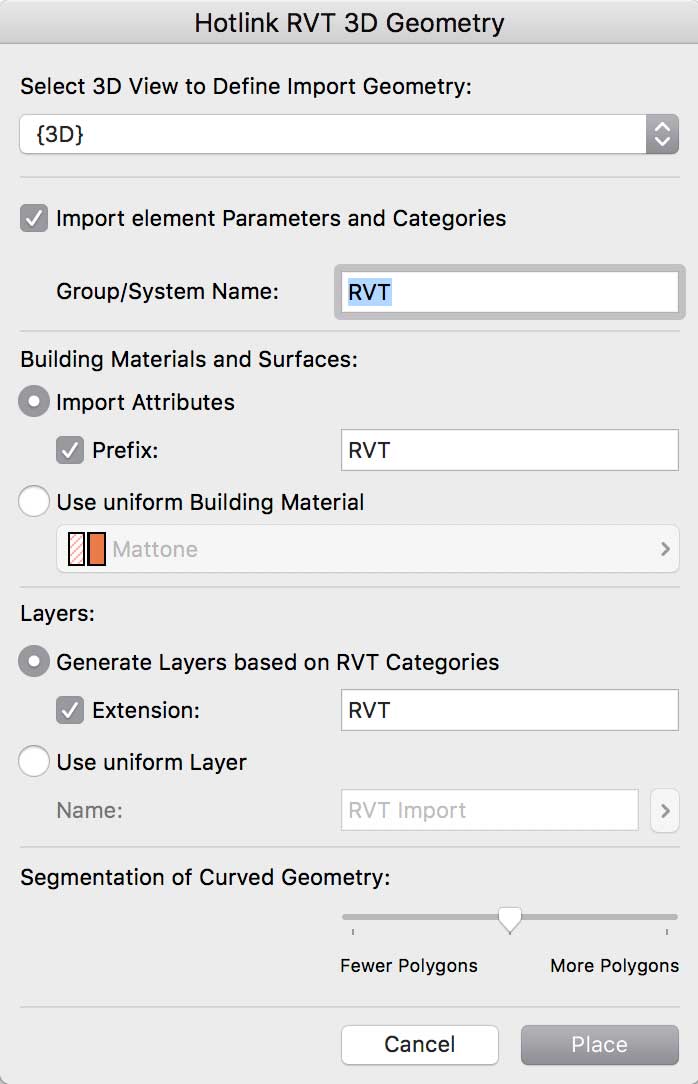
Task: Select Import Attributes radio option
Action: click(34, 402)
